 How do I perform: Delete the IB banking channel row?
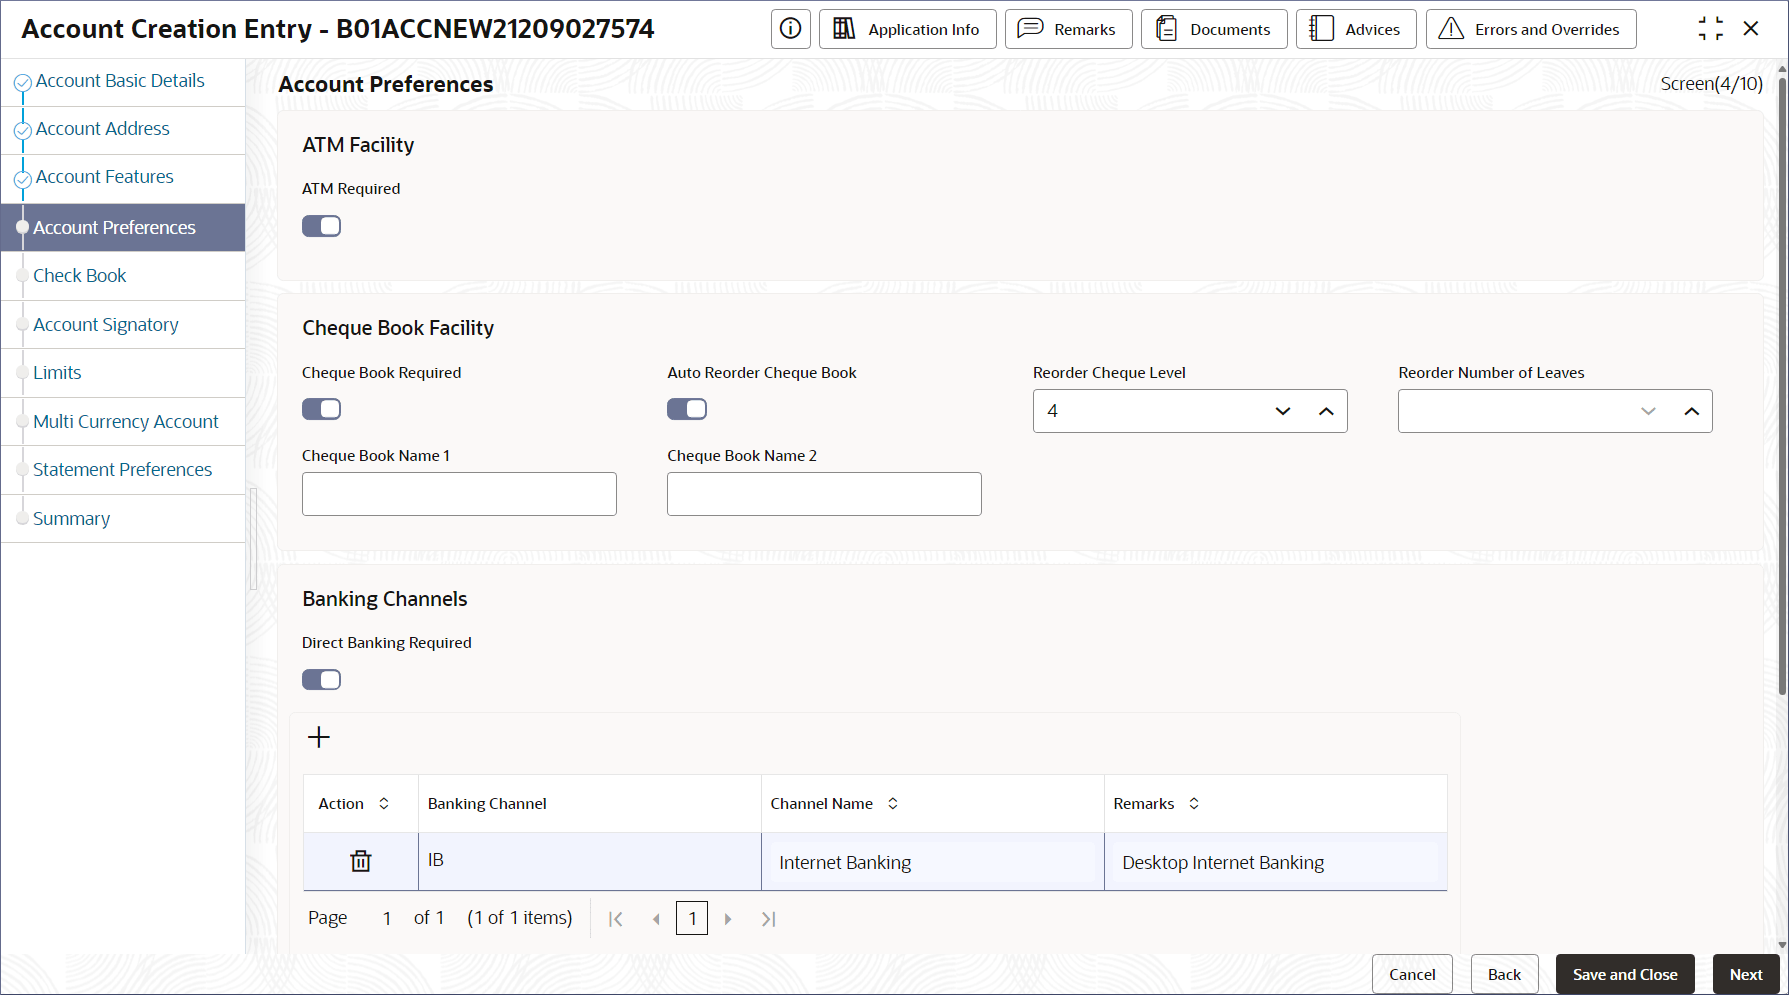coord(361,861)
